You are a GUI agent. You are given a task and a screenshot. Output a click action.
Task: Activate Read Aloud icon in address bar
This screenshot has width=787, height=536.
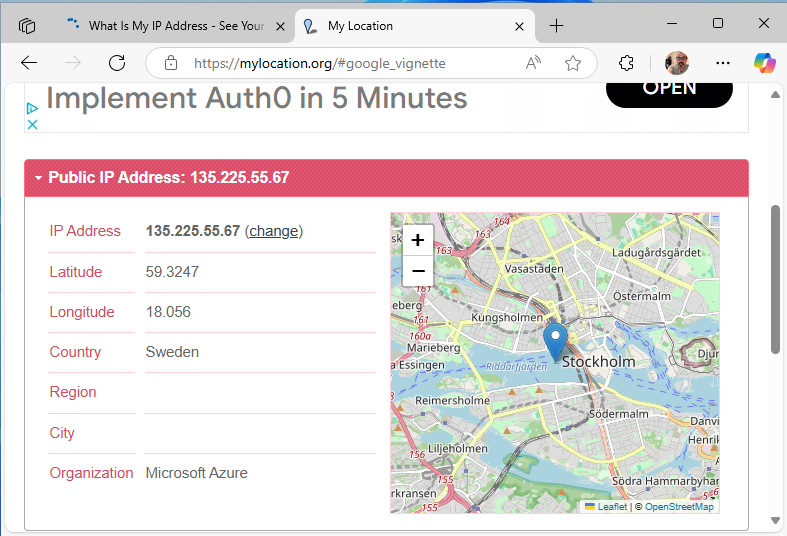coord(533,63)
